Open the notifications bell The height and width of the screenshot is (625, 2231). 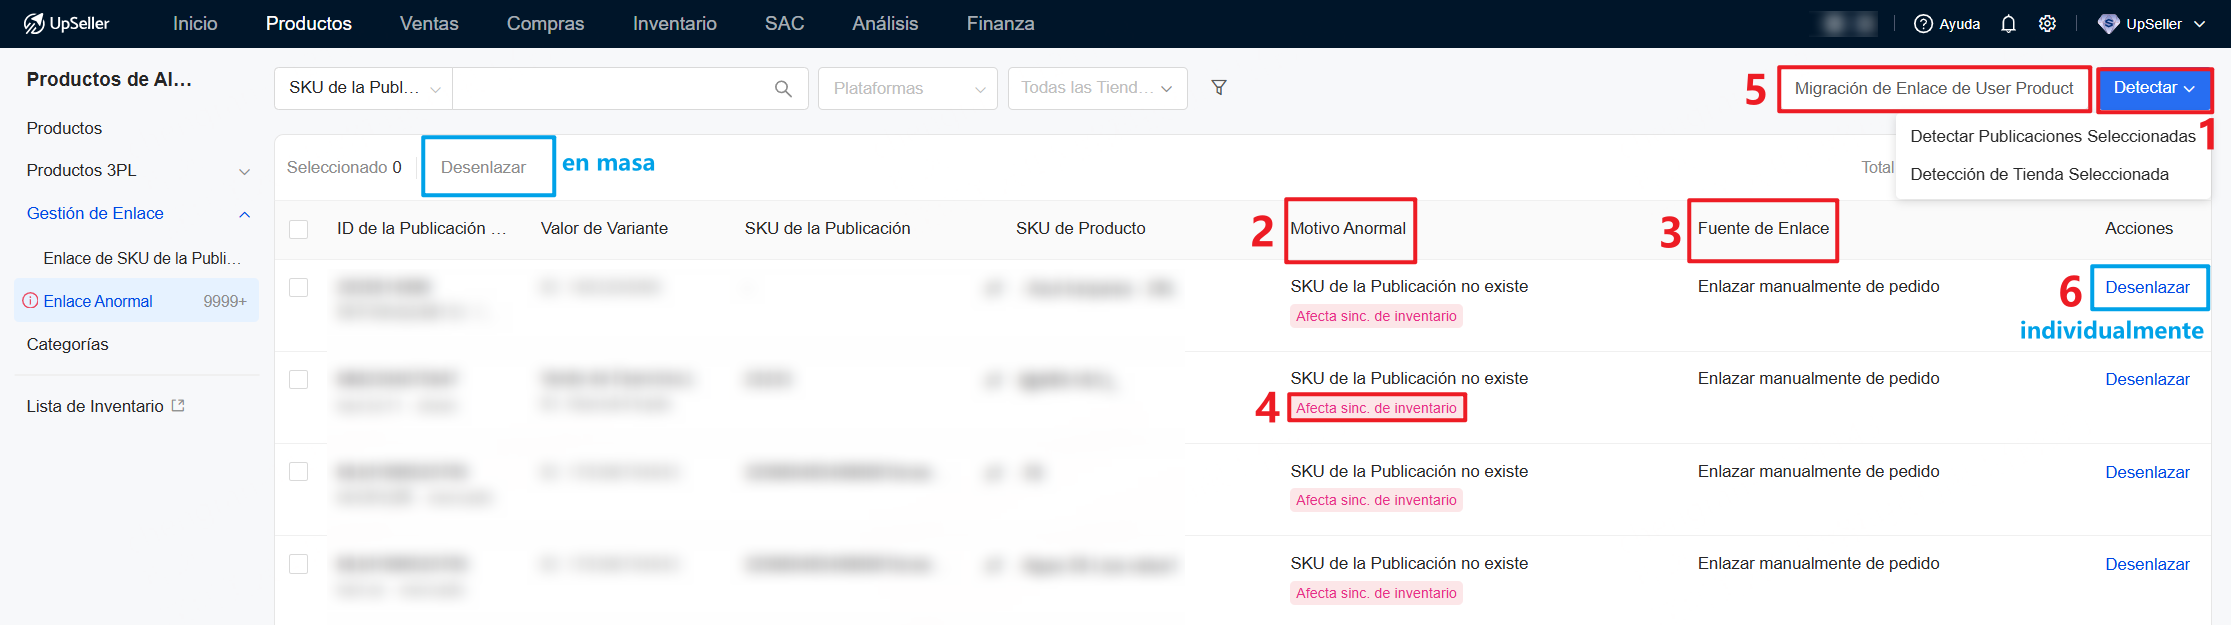point(2008,24)
